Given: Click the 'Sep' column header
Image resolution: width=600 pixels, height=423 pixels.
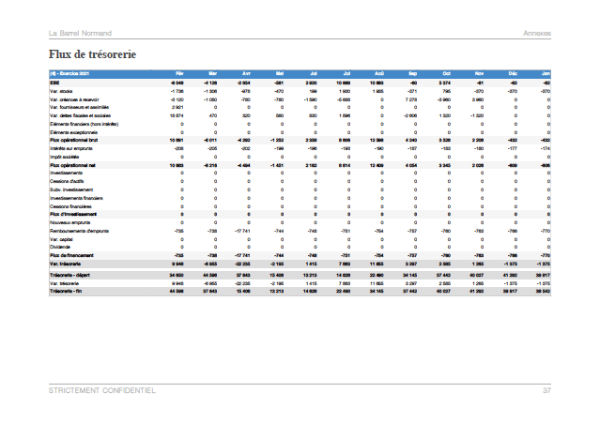Looking at the screenshot, I should (413, 73).
